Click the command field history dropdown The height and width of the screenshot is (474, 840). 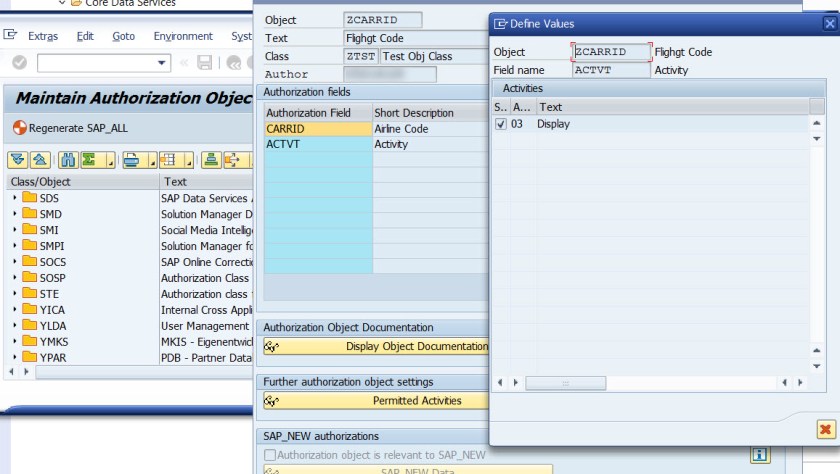coord(161,63)
